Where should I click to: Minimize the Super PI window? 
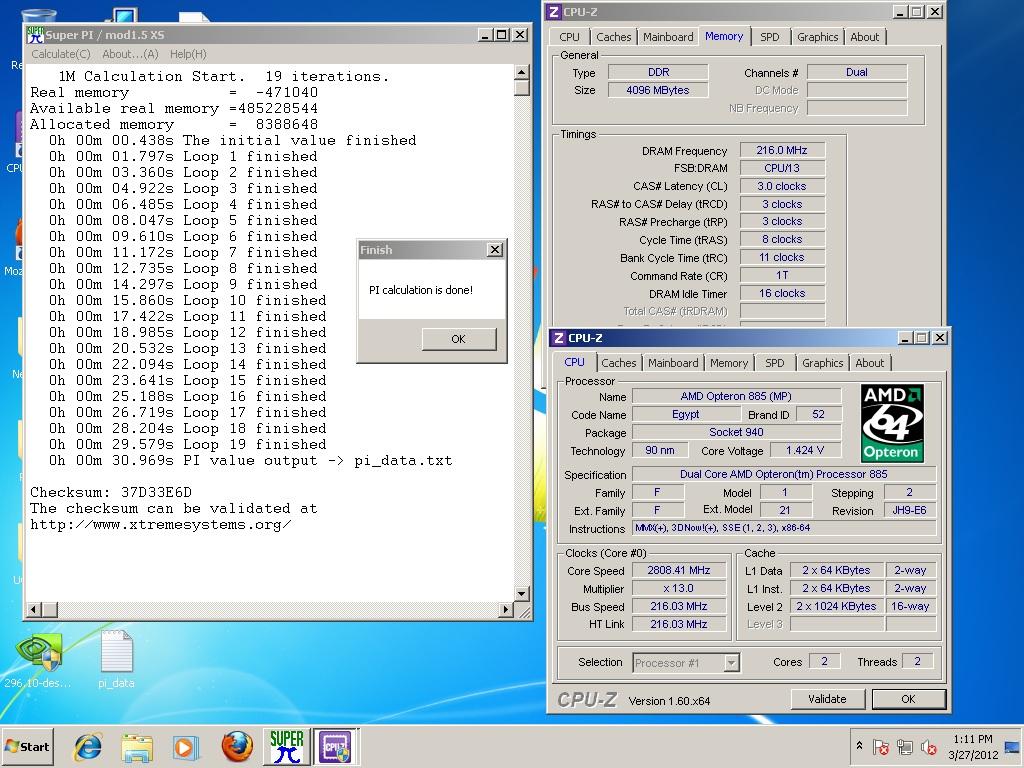coord(485,35)
